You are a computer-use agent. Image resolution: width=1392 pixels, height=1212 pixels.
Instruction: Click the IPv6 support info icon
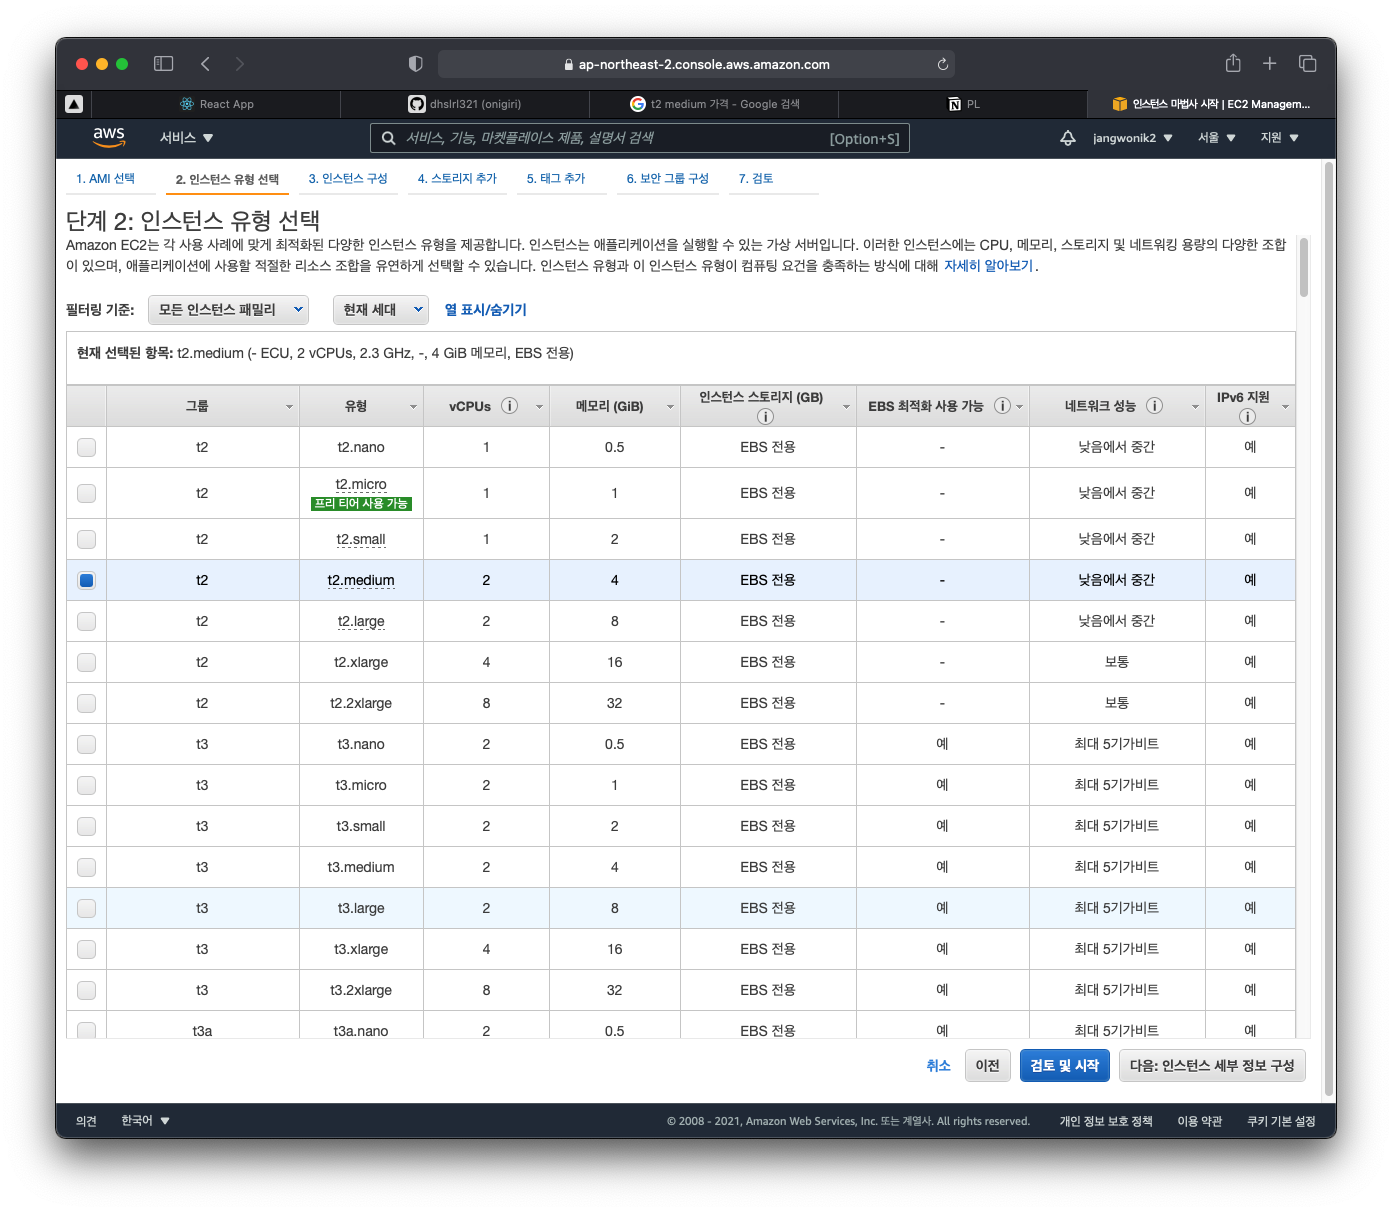[1247, 417]
